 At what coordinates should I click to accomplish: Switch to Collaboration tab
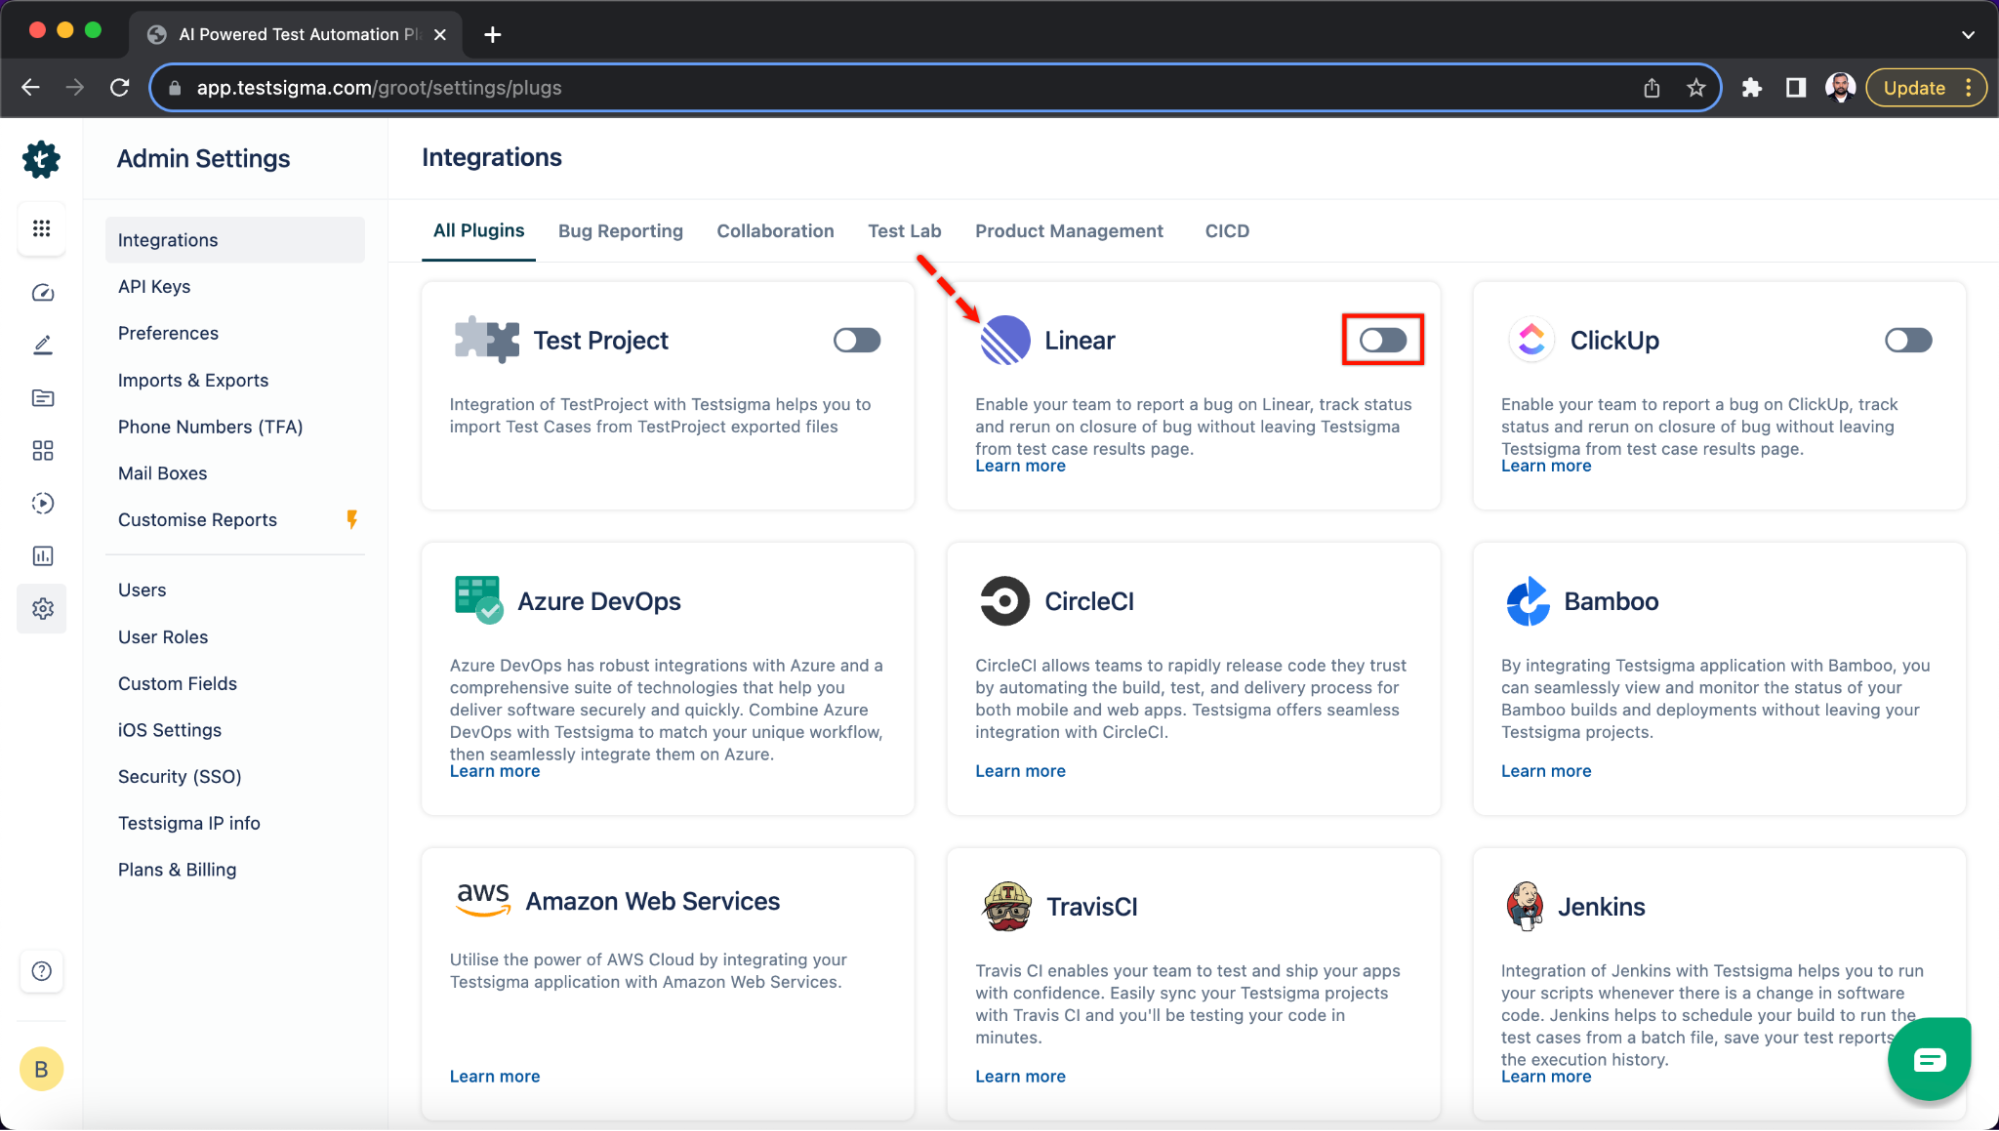point(775,231)
